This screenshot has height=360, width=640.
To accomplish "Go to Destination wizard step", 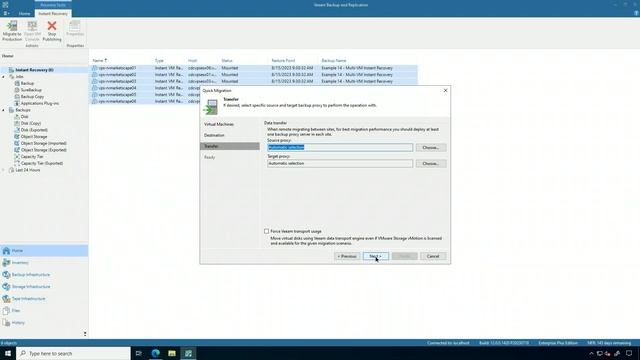I will point(214,135).
